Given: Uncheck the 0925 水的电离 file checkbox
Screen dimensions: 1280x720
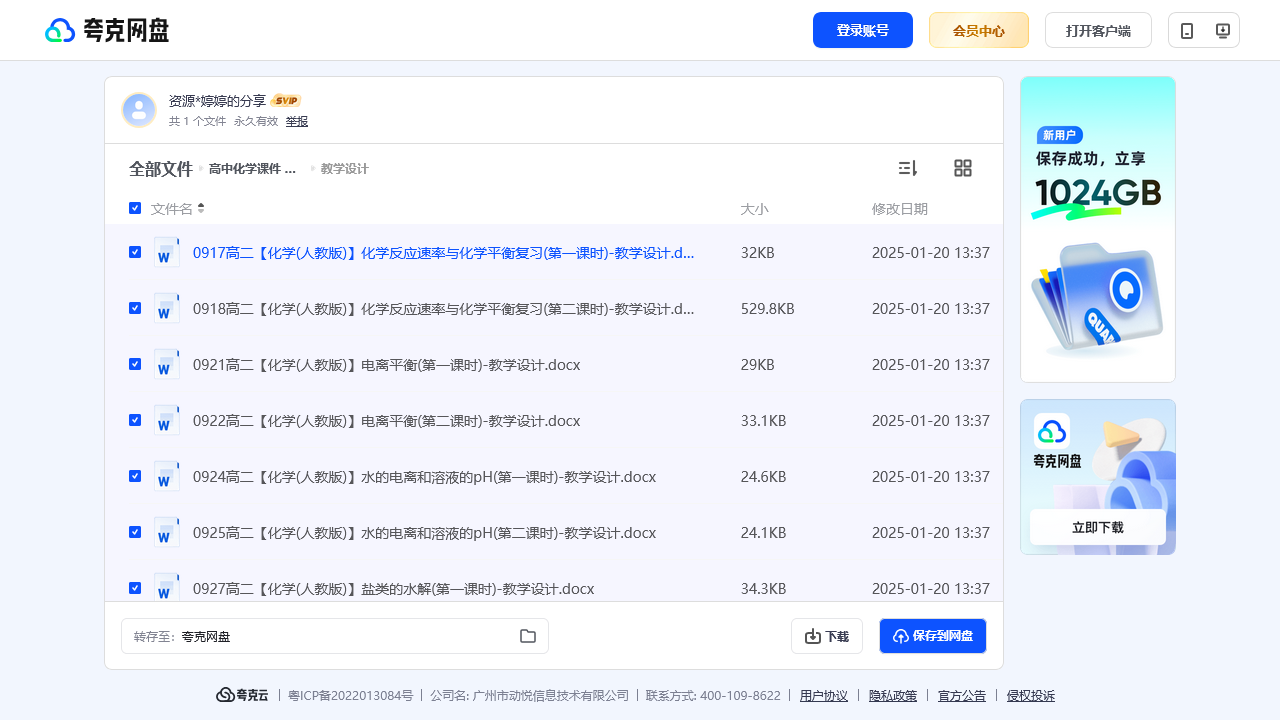Looking at the screenshot, I should [x=135, y=532].
